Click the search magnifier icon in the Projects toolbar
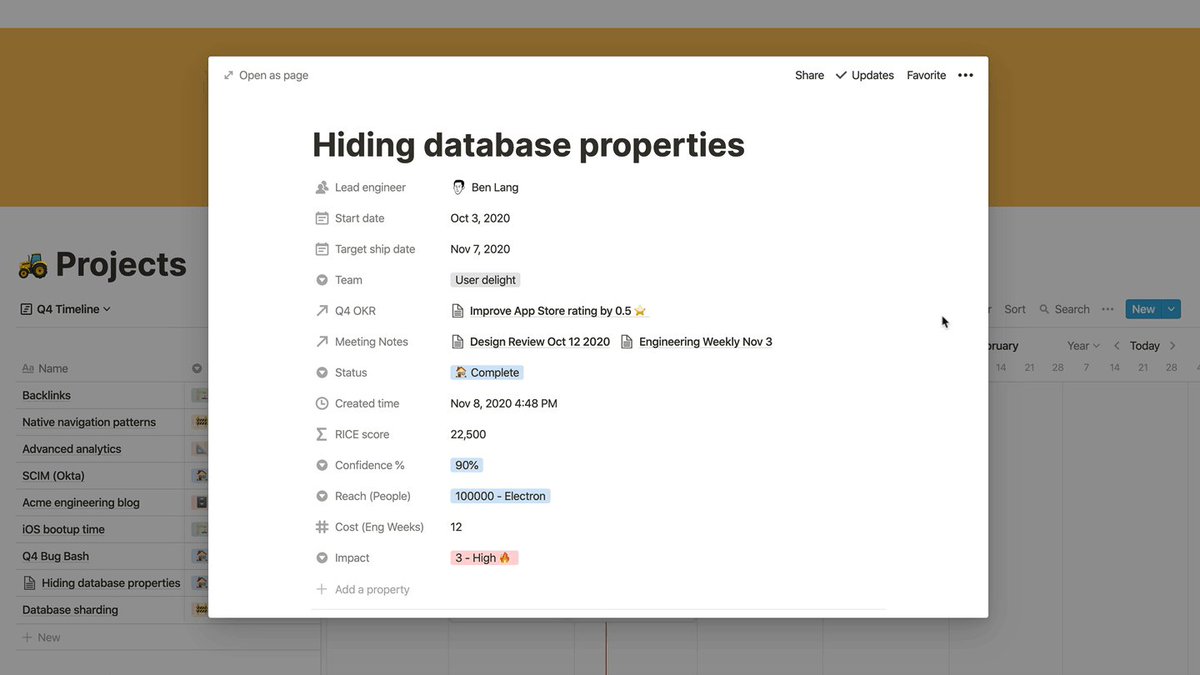The height and width of the screenshot is (675, 1200). tap(1045, 310)
